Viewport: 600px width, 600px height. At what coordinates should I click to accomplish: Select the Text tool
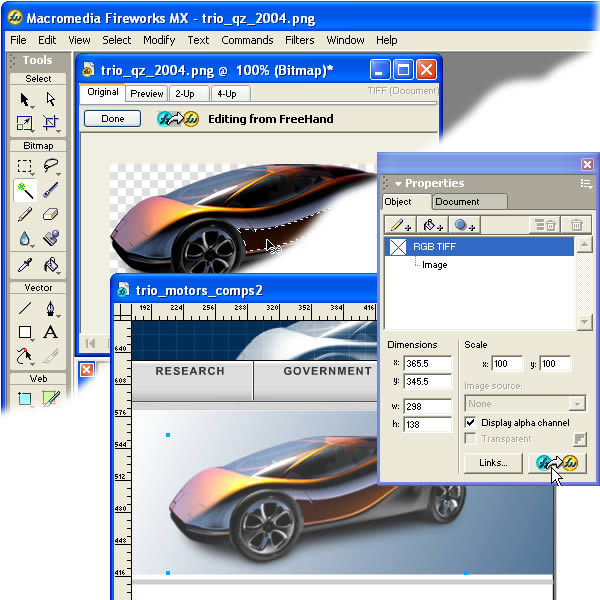click(51, 332)
